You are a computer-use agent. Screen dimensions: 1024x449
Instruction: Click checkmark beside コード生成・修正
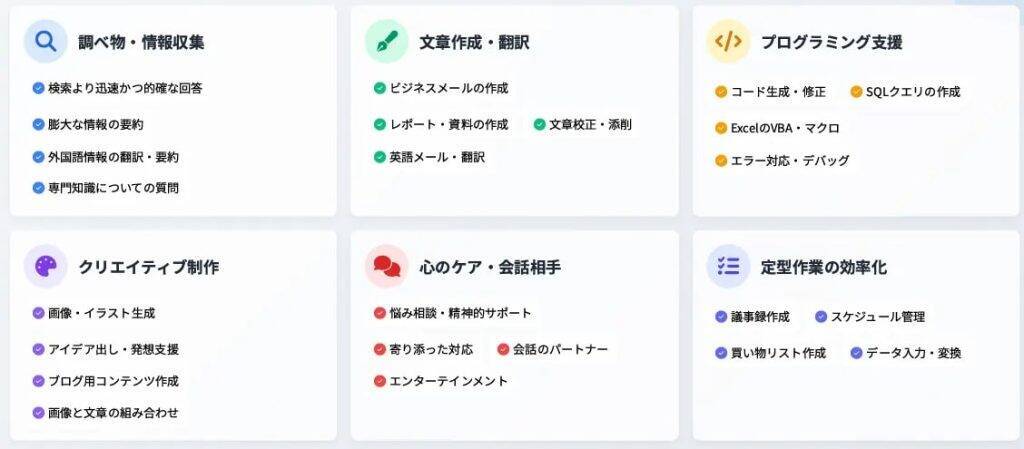coord(721,92)
